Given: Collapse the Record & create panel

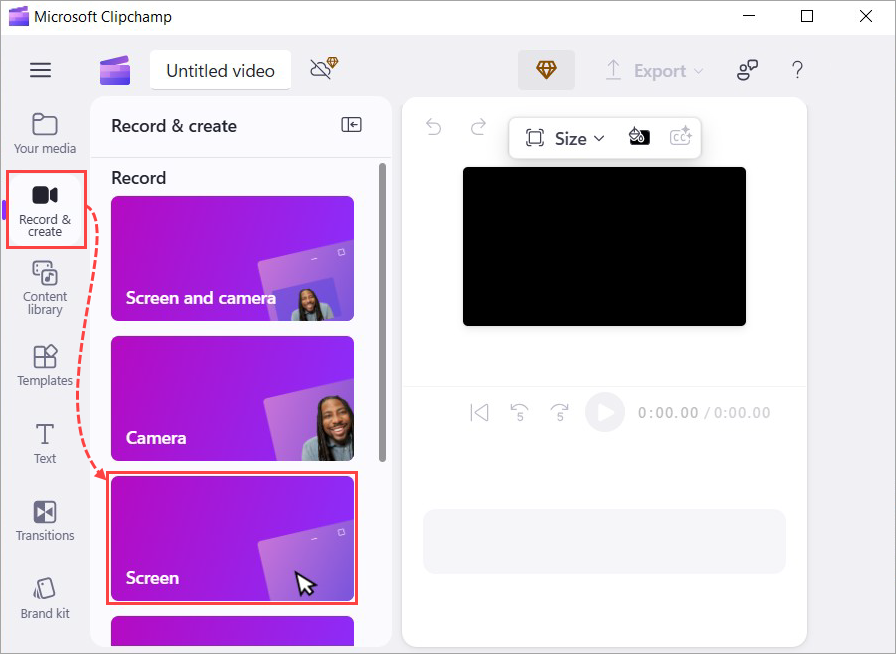Looking at the screenshot, I should click(351, 125).
